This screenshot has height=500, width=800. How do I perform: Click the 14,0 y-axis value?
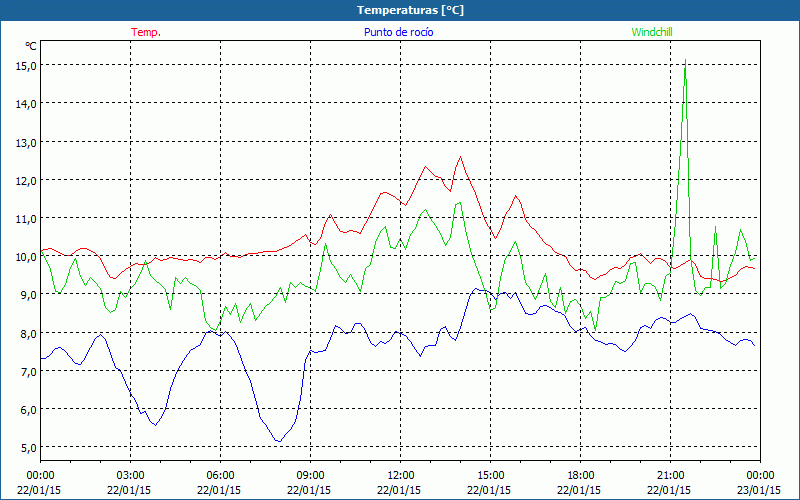point(26,104)
